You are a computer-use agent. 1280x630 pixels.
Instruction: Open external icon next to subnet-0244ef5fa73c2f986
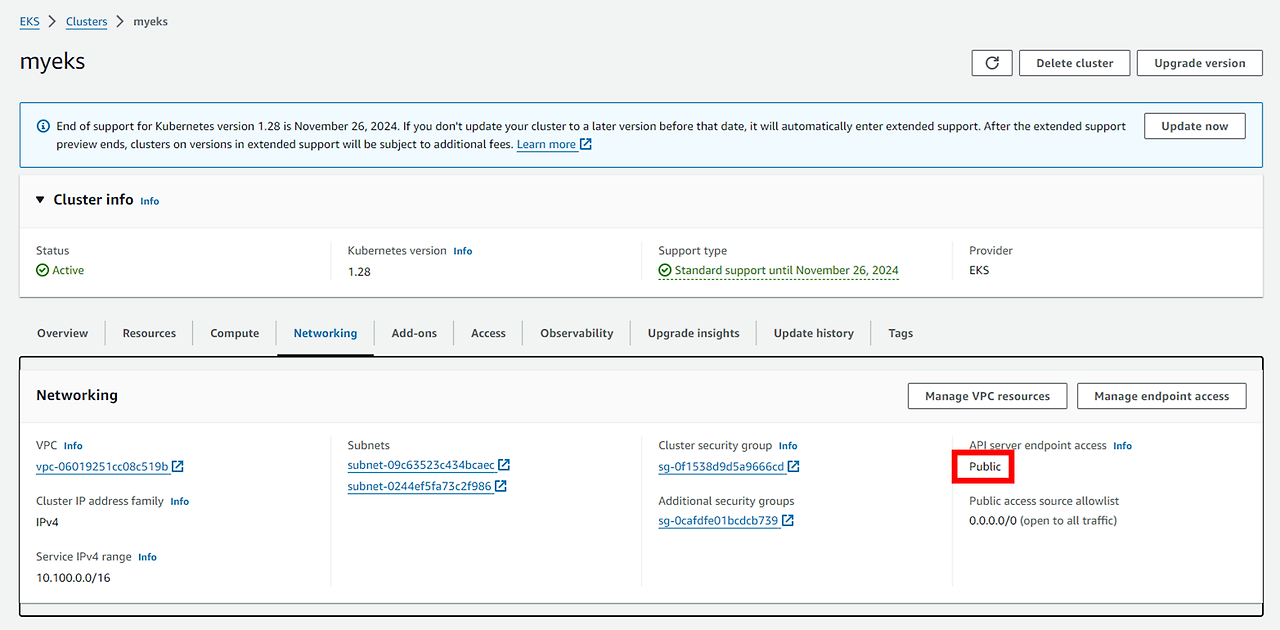click(x=501, y=486)
